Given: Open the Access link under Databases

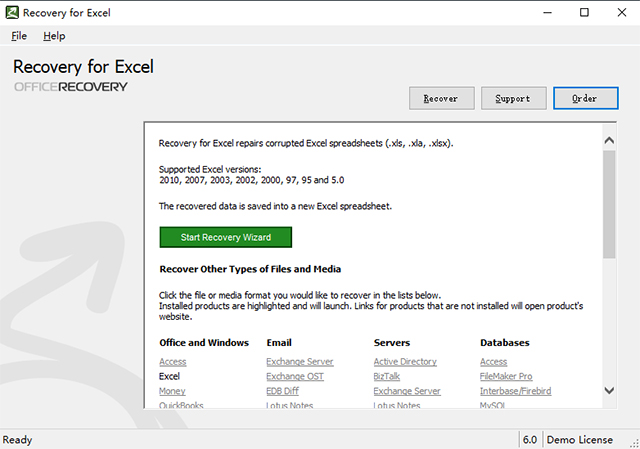Looking at the screenshot, I should tap(493, 362).
